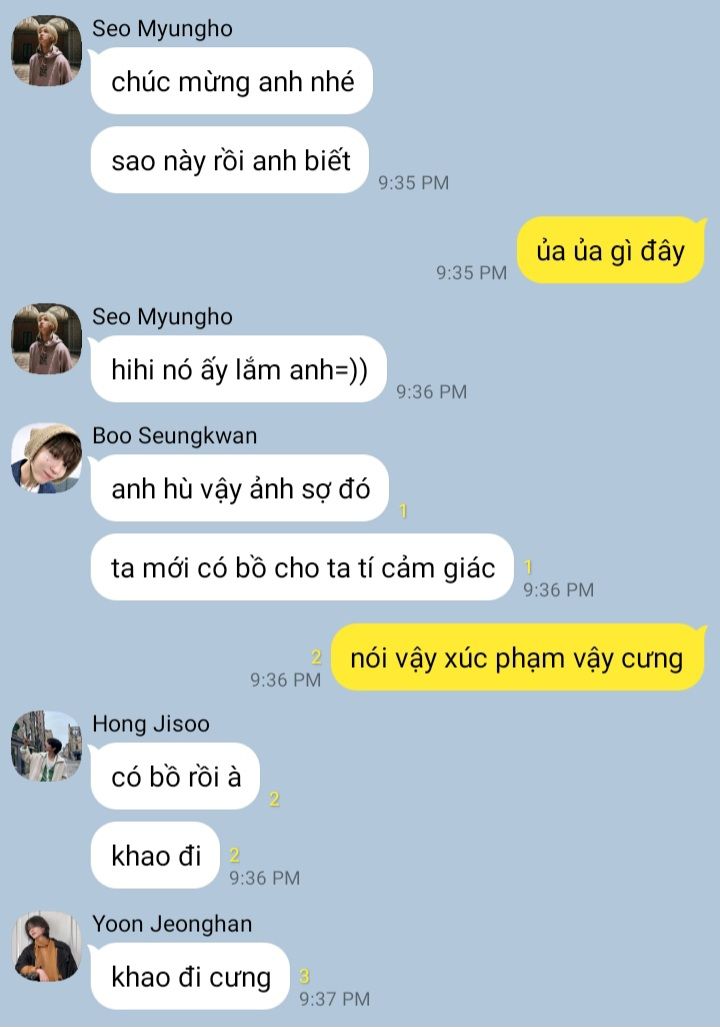The height and width of the screenshot is (1027, 720).
Task: Select the 'chúc mừng anh nhé' message
Action: [x=231, y=81]
